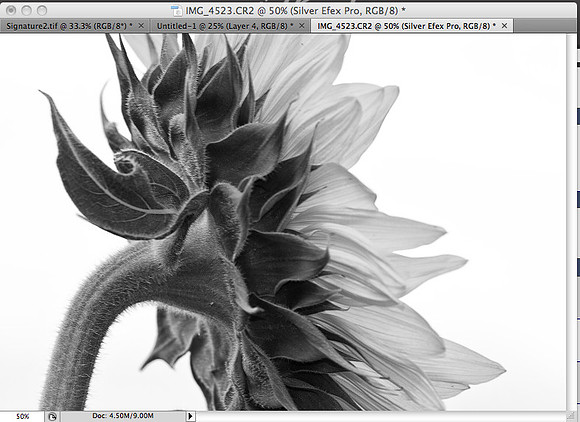Click the window zoom button

(x=42, y=10)
